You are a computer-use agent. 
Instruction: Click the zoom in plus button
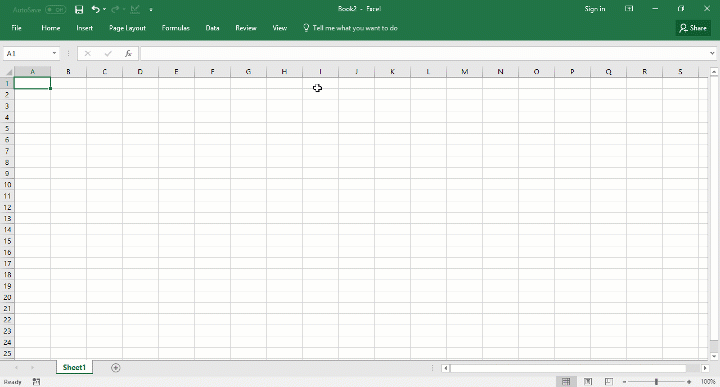pyautogui.click(x=689, y=382)
